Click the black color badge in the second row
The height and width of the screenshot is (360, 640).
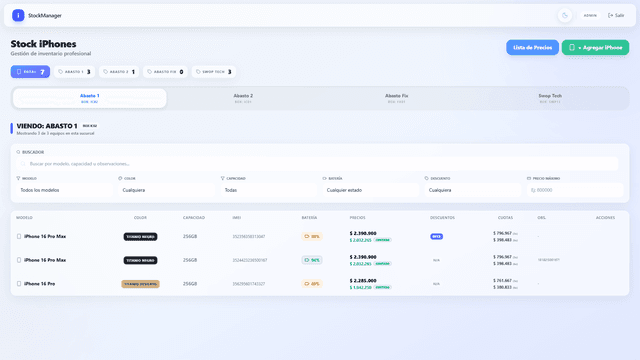(x=140, y=260)
